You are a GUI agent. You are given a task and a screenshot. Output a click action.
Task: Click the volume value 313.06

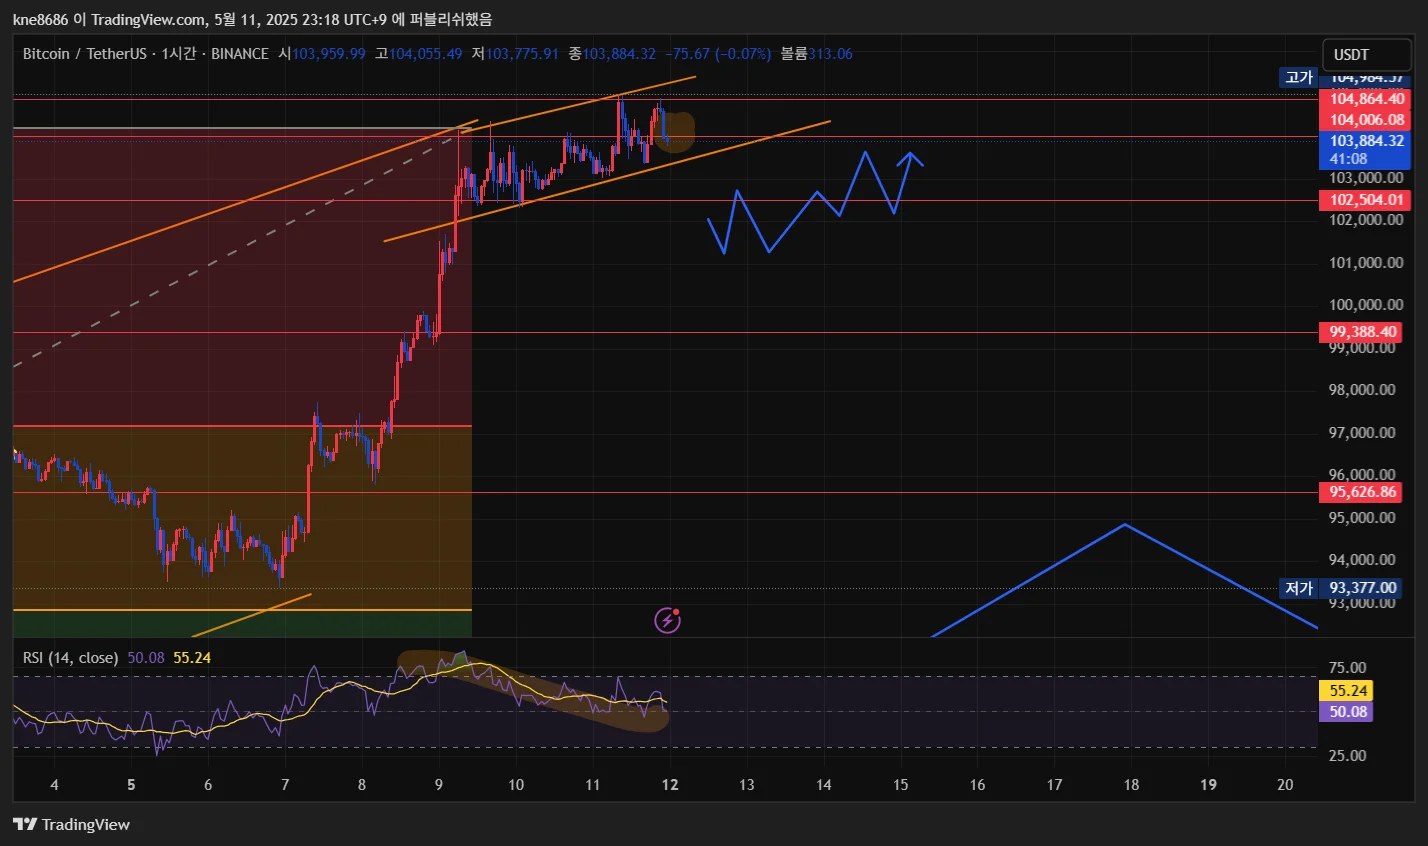(830, 54)
